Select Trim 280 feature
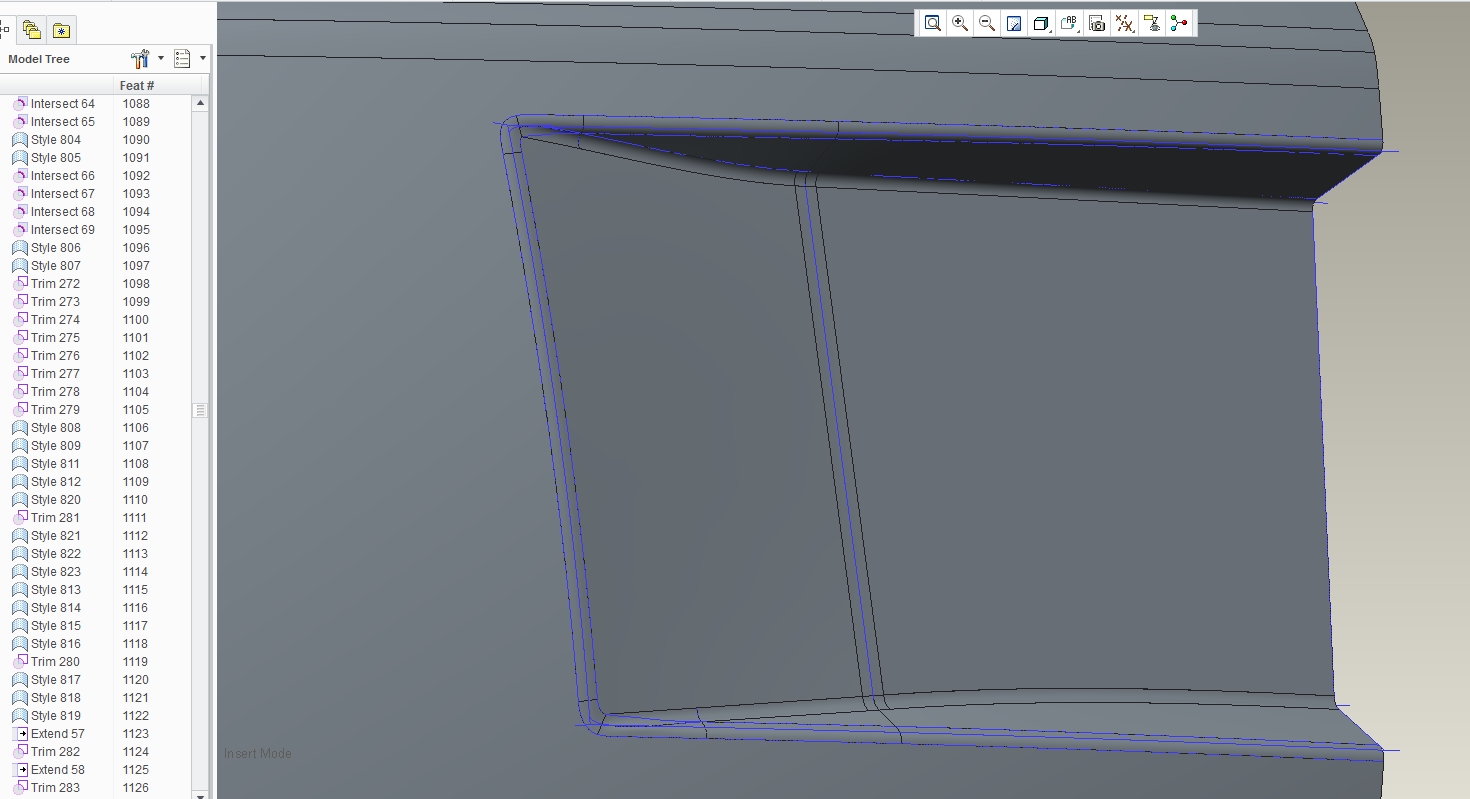The width and height of the screenshot is (1470, 799). (x=55, y=662)
